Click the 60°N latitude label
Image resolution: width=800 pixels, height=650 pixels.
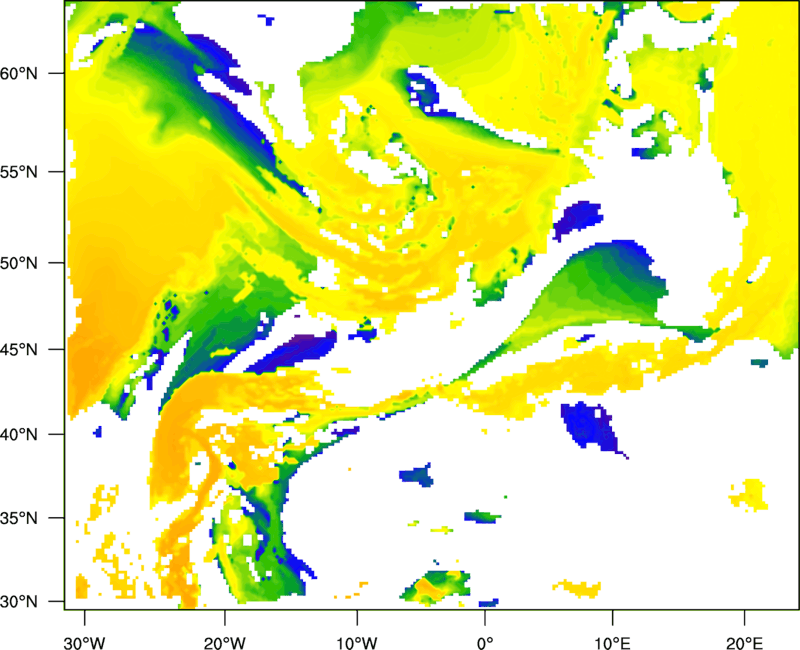19,73
